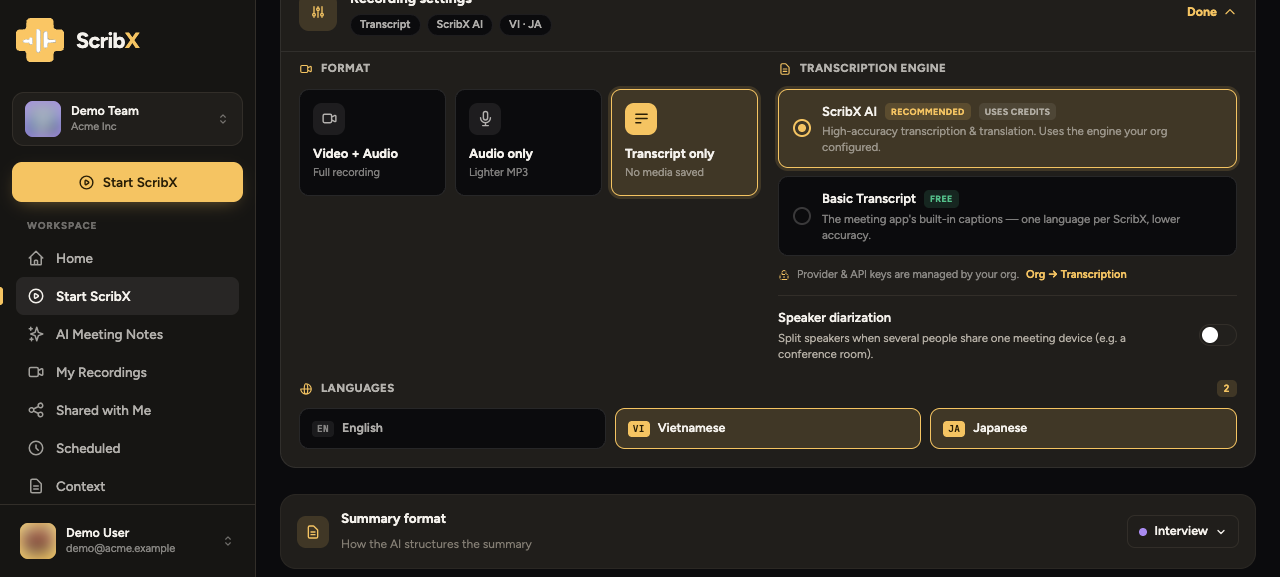Click the languages count badge 2
The height and width of the screenshot is (577, 1280).
point(1227,388)
